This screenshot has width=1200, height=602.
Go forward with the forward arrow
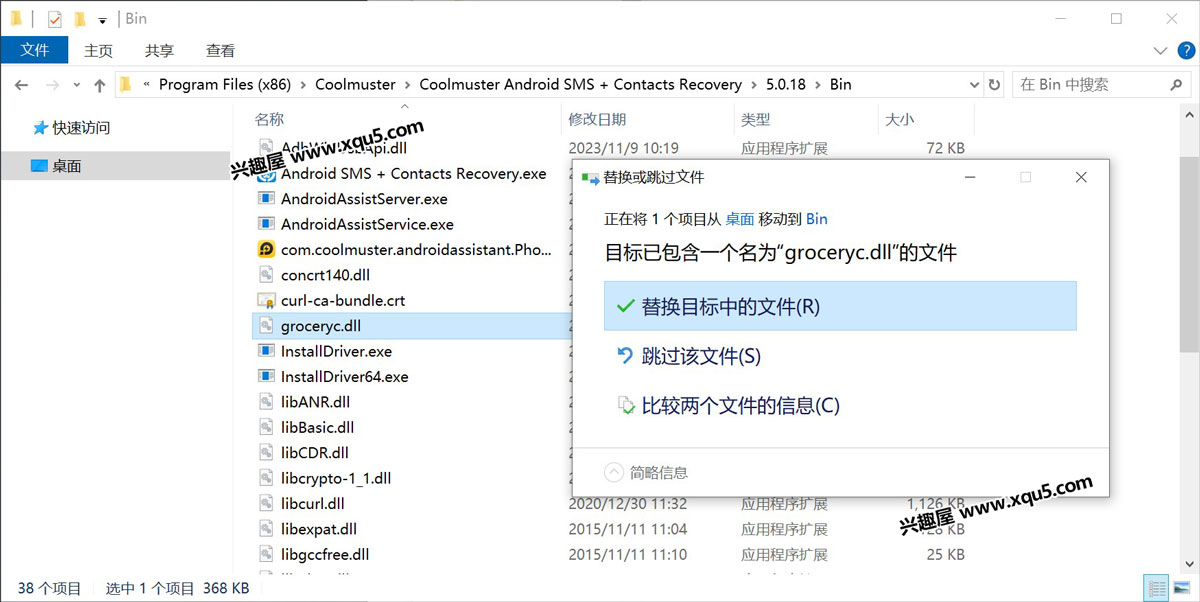(x=53, y=85)
